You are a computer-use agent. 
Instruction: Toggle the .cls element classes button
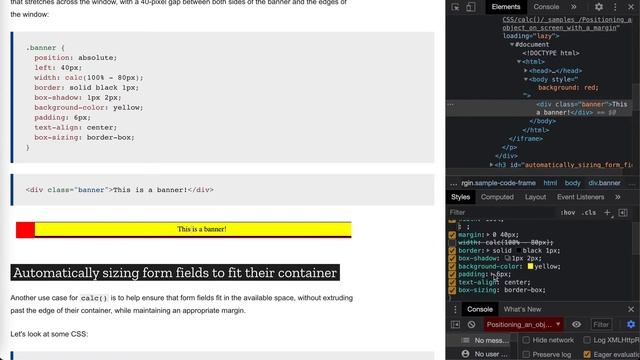(589, 213)
